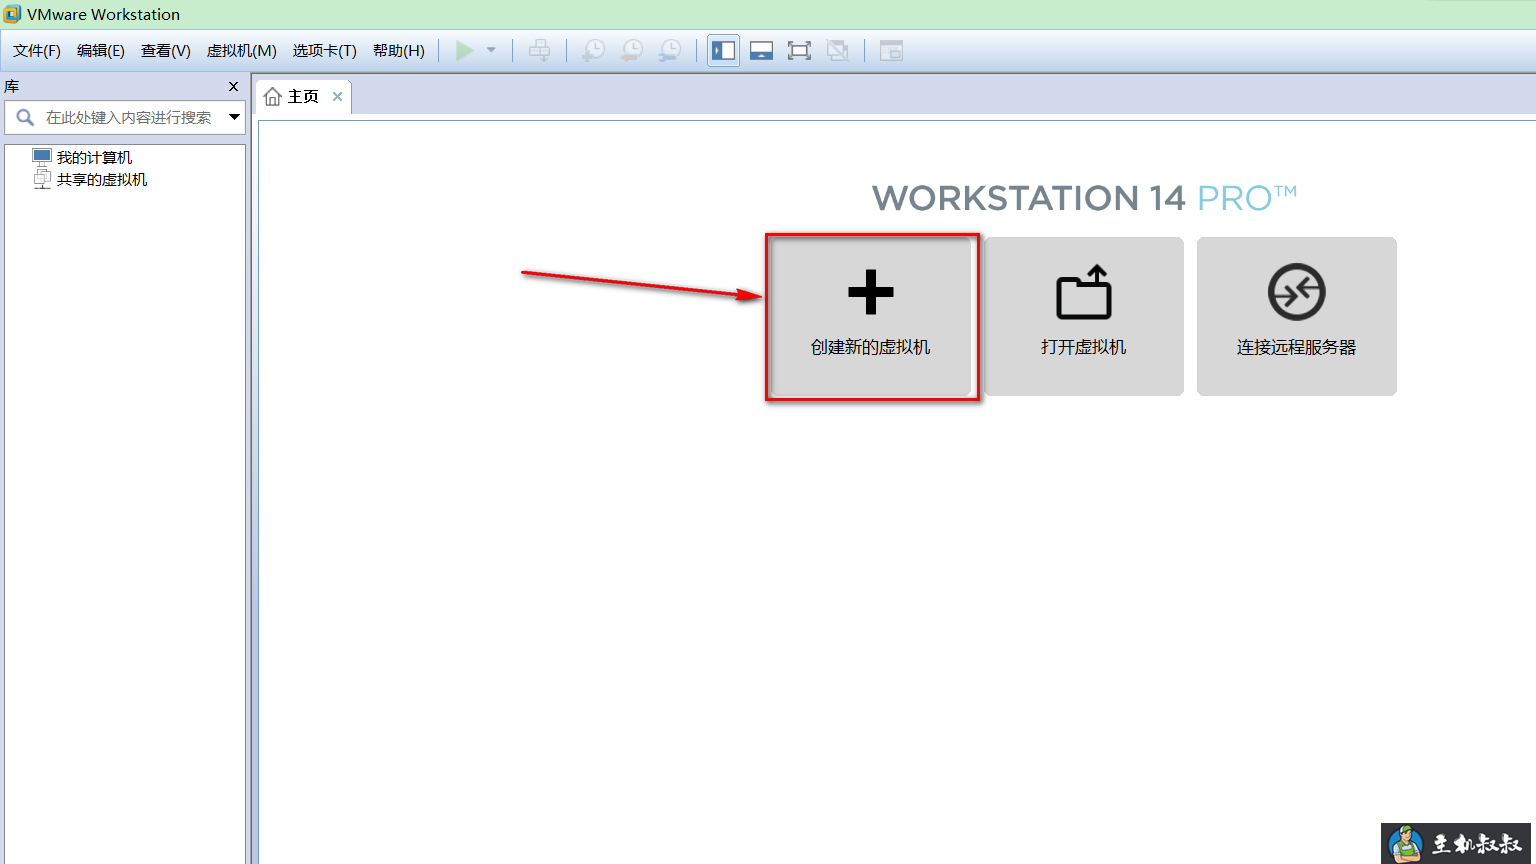Click the console view toolbar icon
1536x864 pixels.
tap(891, 50)
